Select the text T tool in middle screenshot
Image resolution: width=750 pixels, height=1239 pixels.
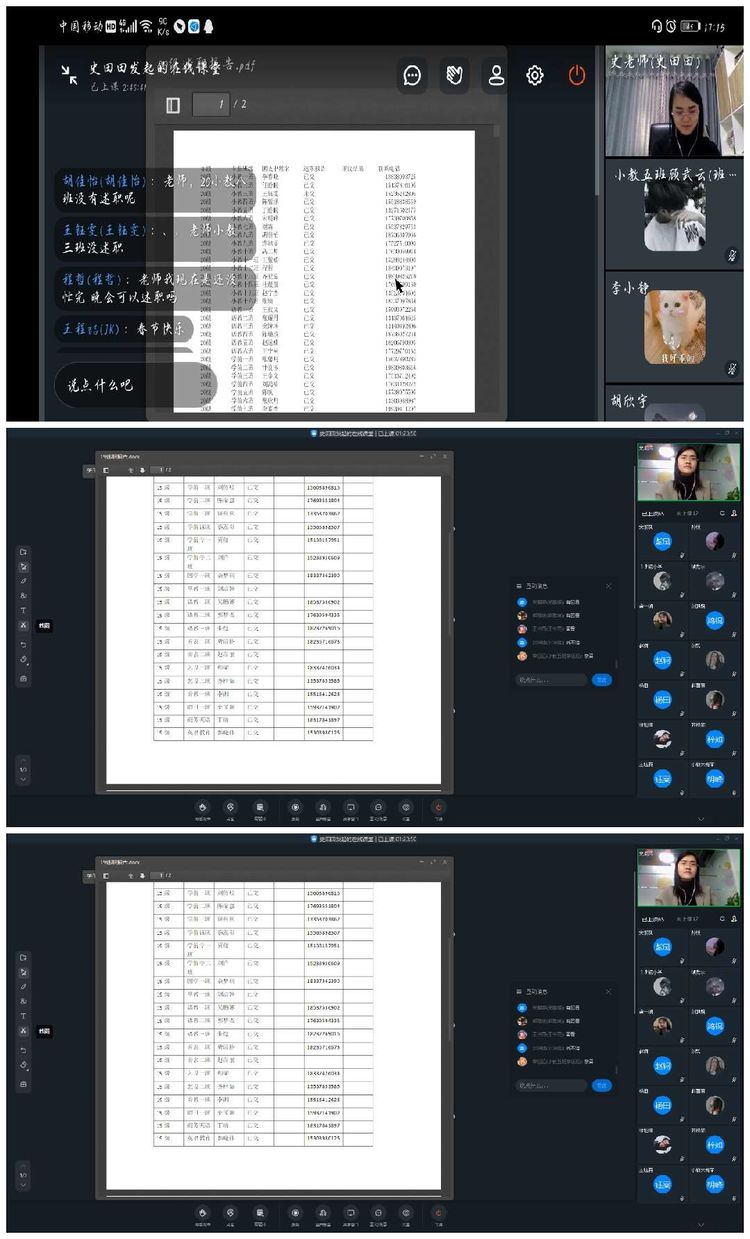point(23,610)
